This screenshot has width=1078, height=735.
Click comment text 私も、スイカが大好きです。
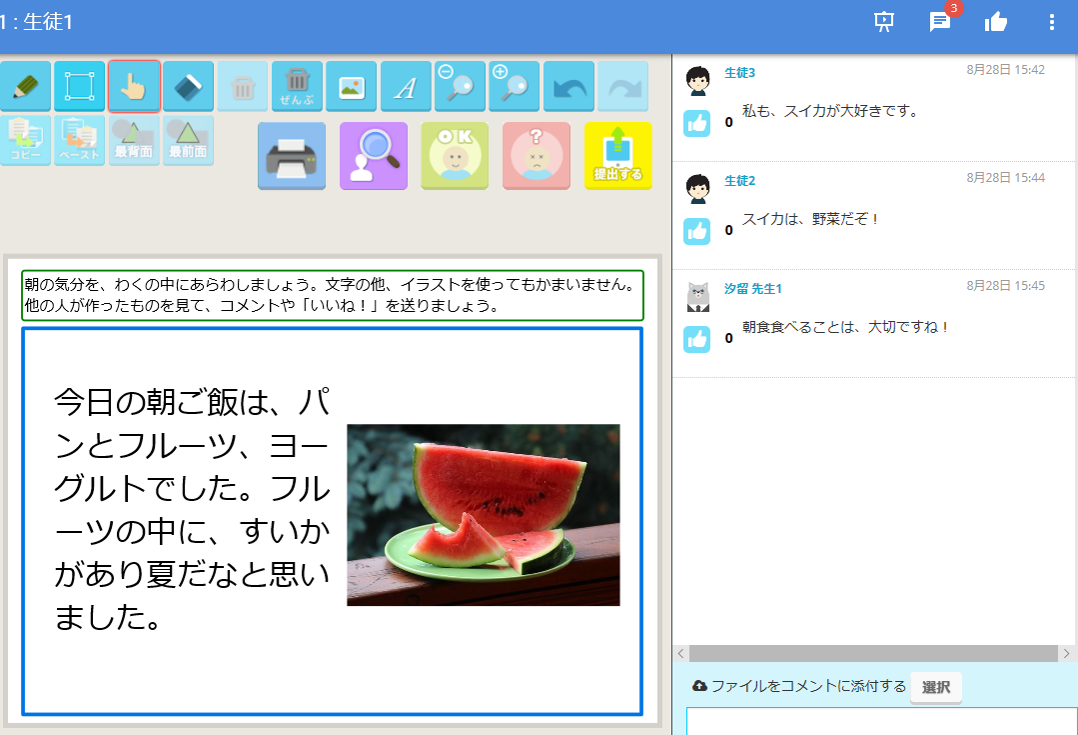[x=830, y=111]
